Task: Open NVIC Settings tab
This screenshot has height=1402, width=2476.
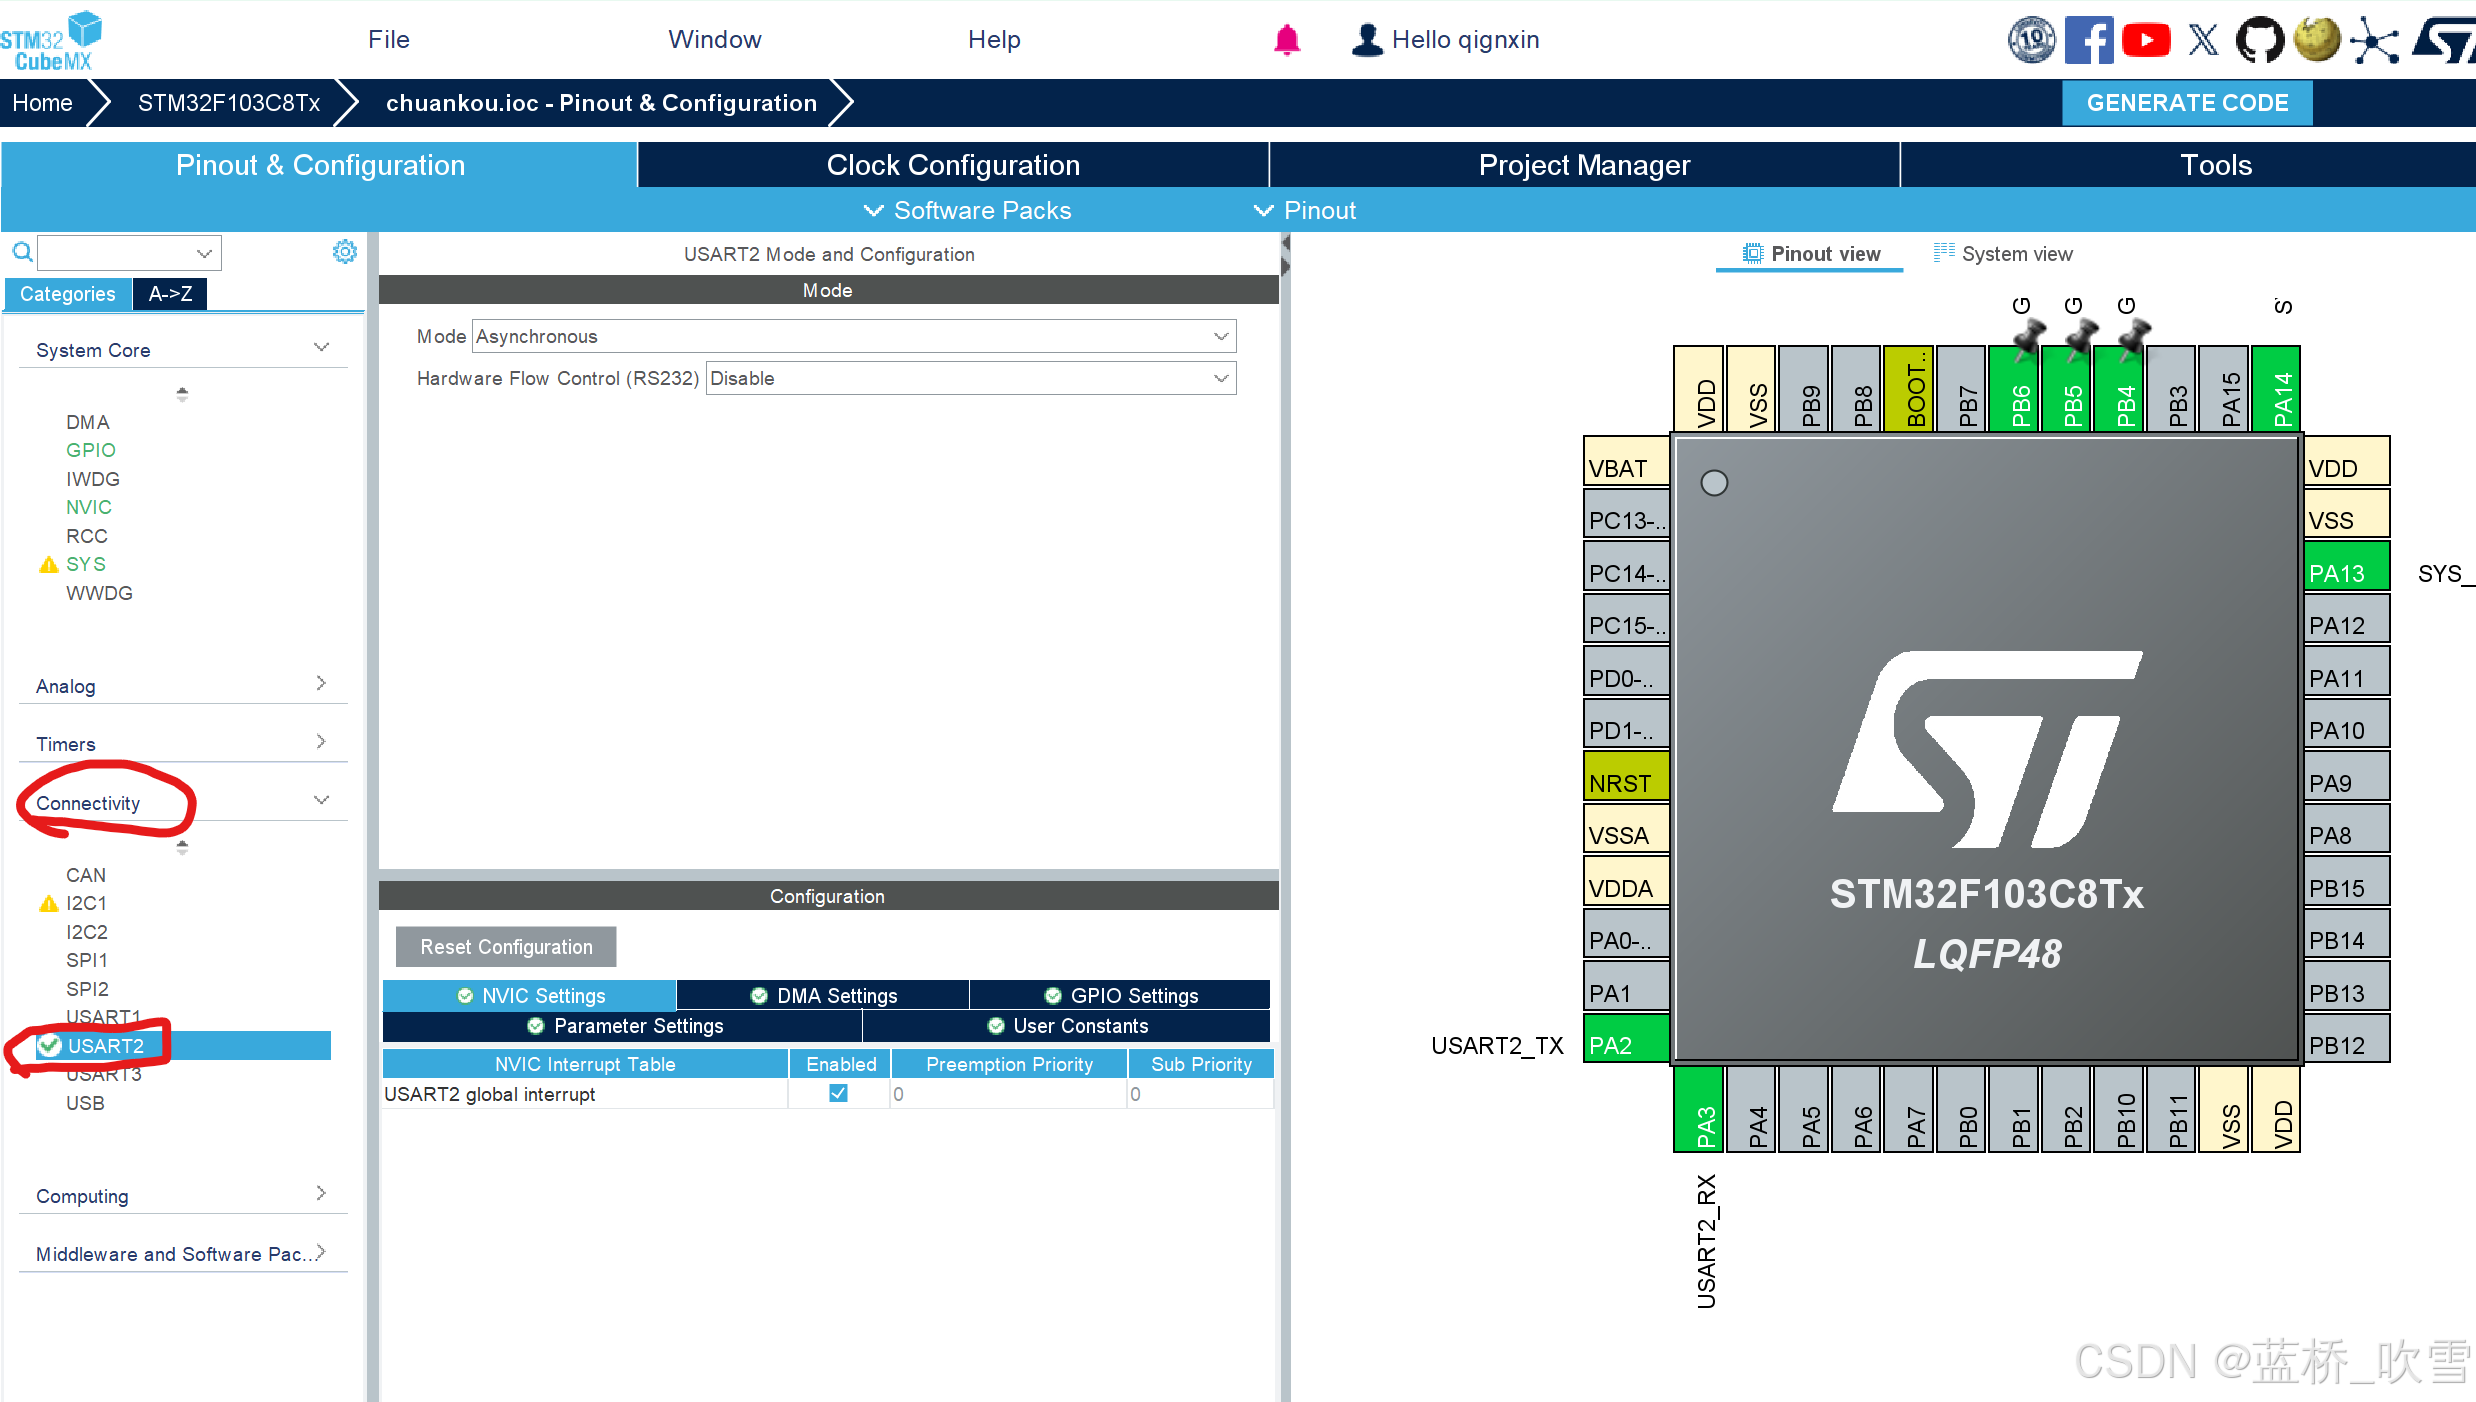Action: click(x=529, y=996)
